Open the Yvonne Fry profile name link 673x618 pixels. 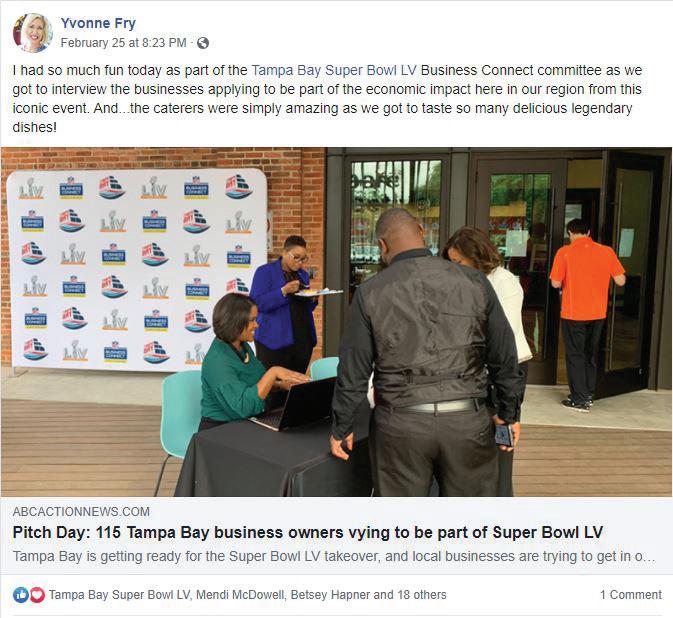pos(98,23)
